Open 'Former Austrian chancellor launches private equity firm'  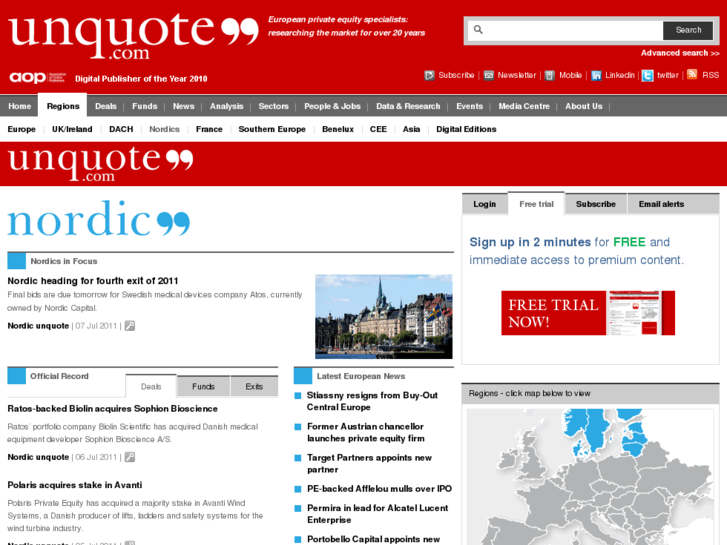coord(366,432)
